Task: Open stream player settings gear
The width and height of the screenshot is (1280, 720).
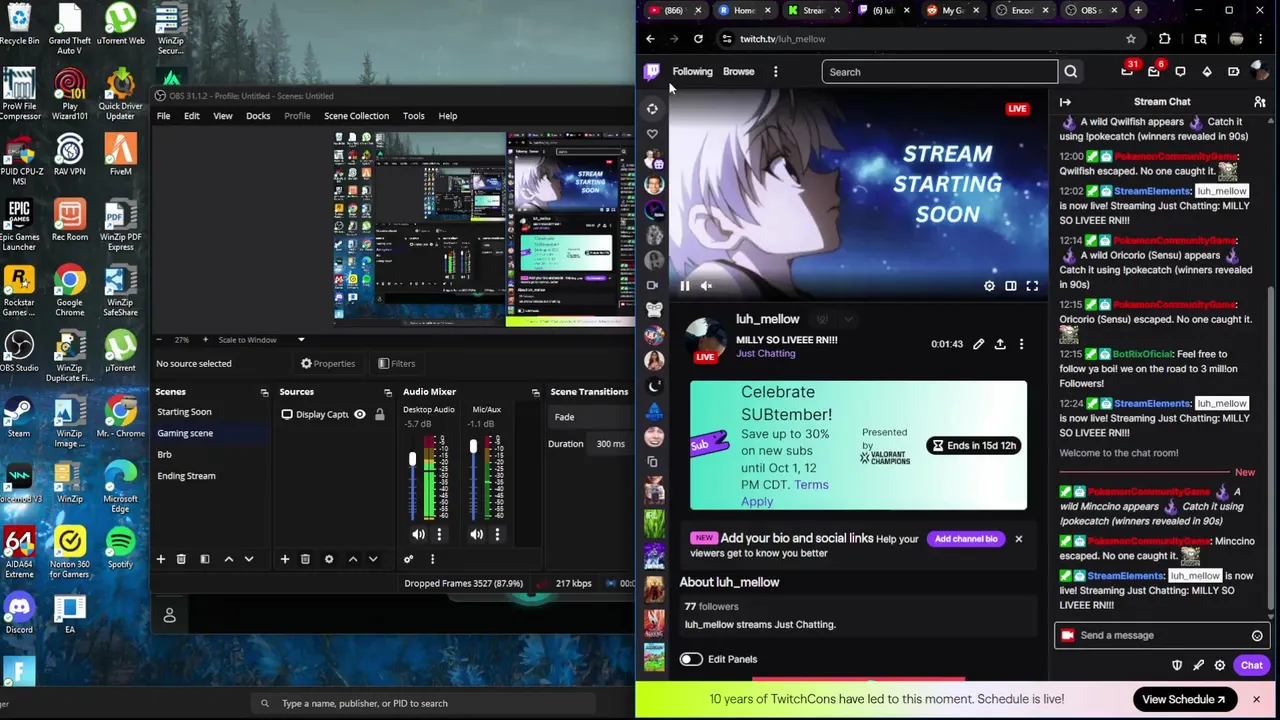Action: click(989, 286)
